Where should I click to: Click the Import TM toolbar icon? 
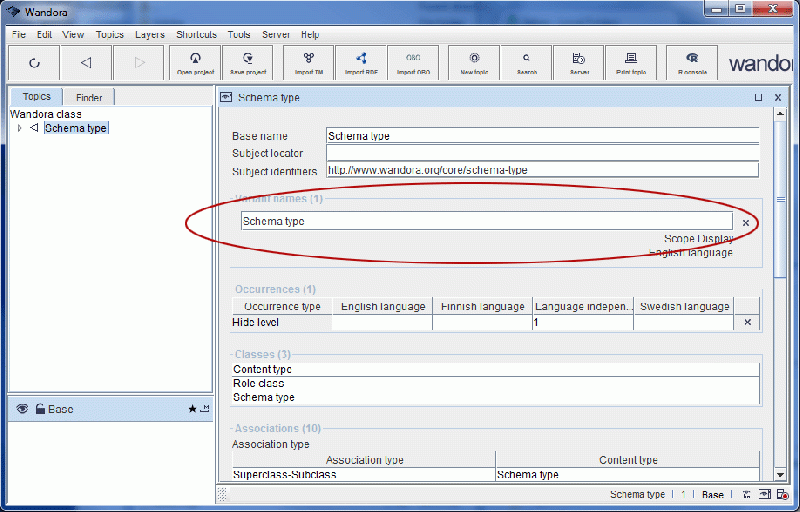pyautogui.click(x=308, y=62)
